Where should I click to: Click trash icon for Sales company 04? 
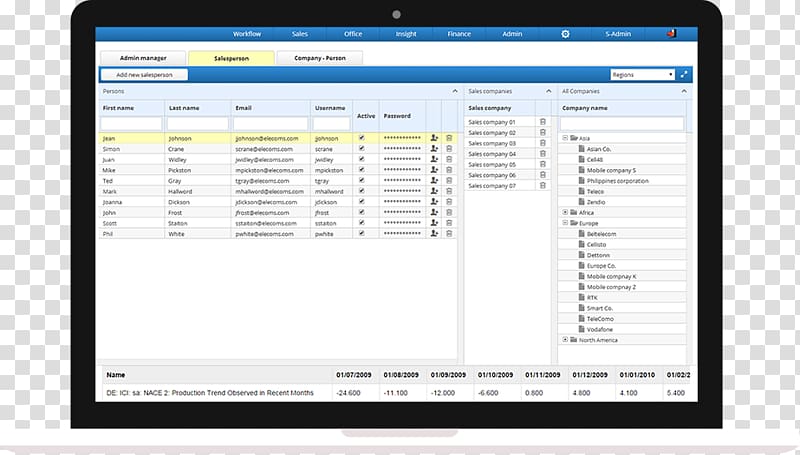(x=543, y=154)
